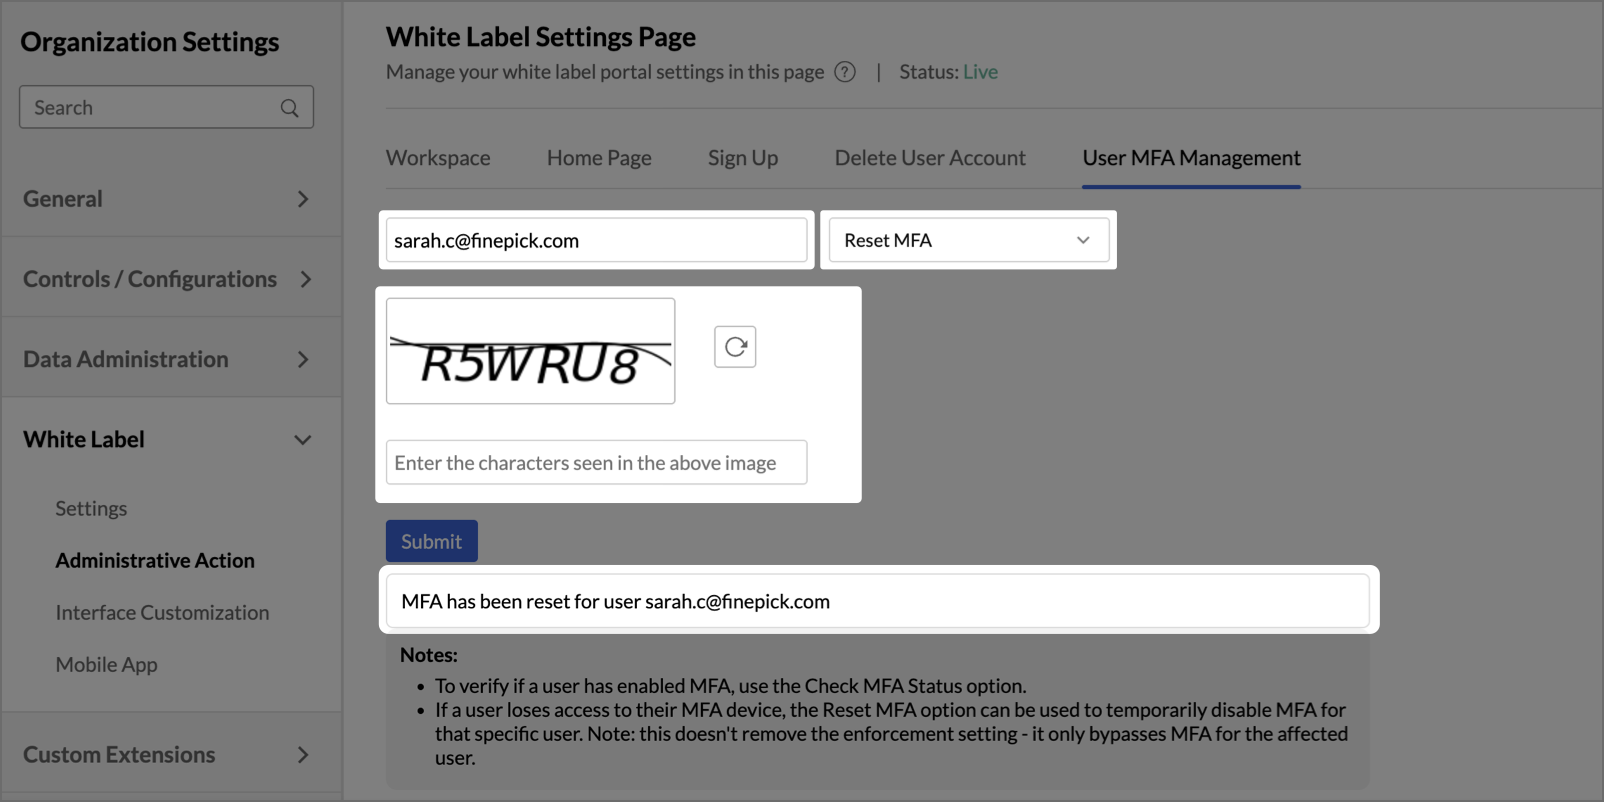Go to Mobile App settings
This screenshot has height=802, width=1604.
106,665
